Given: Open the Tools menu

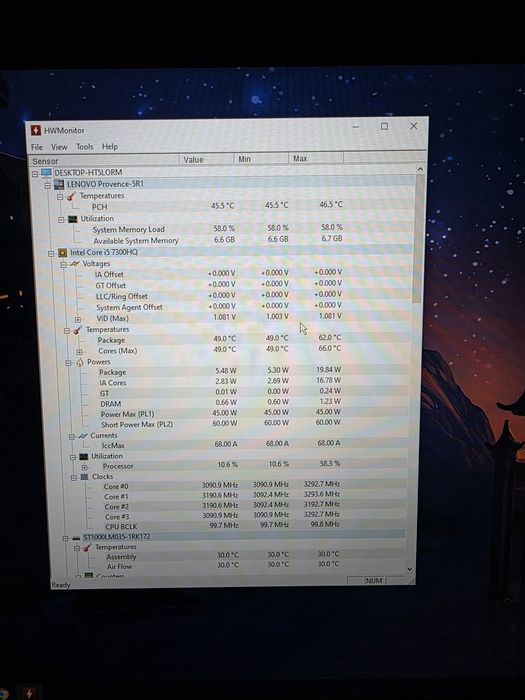Looking at the screenshot, I should click(x=84, y=146).
